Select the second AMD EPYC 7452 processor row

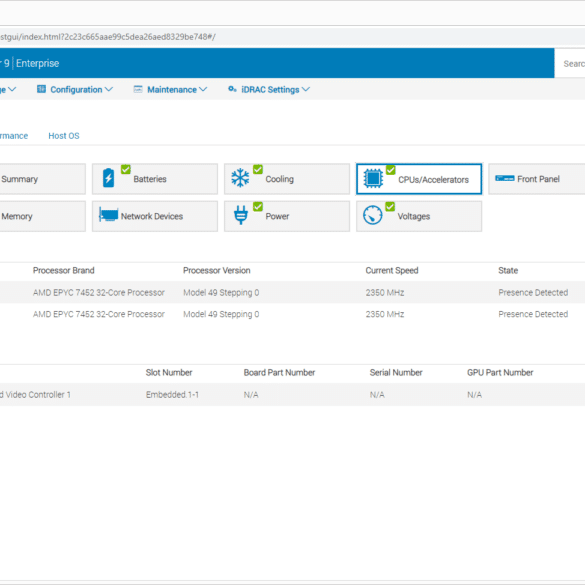pos(292,314)
